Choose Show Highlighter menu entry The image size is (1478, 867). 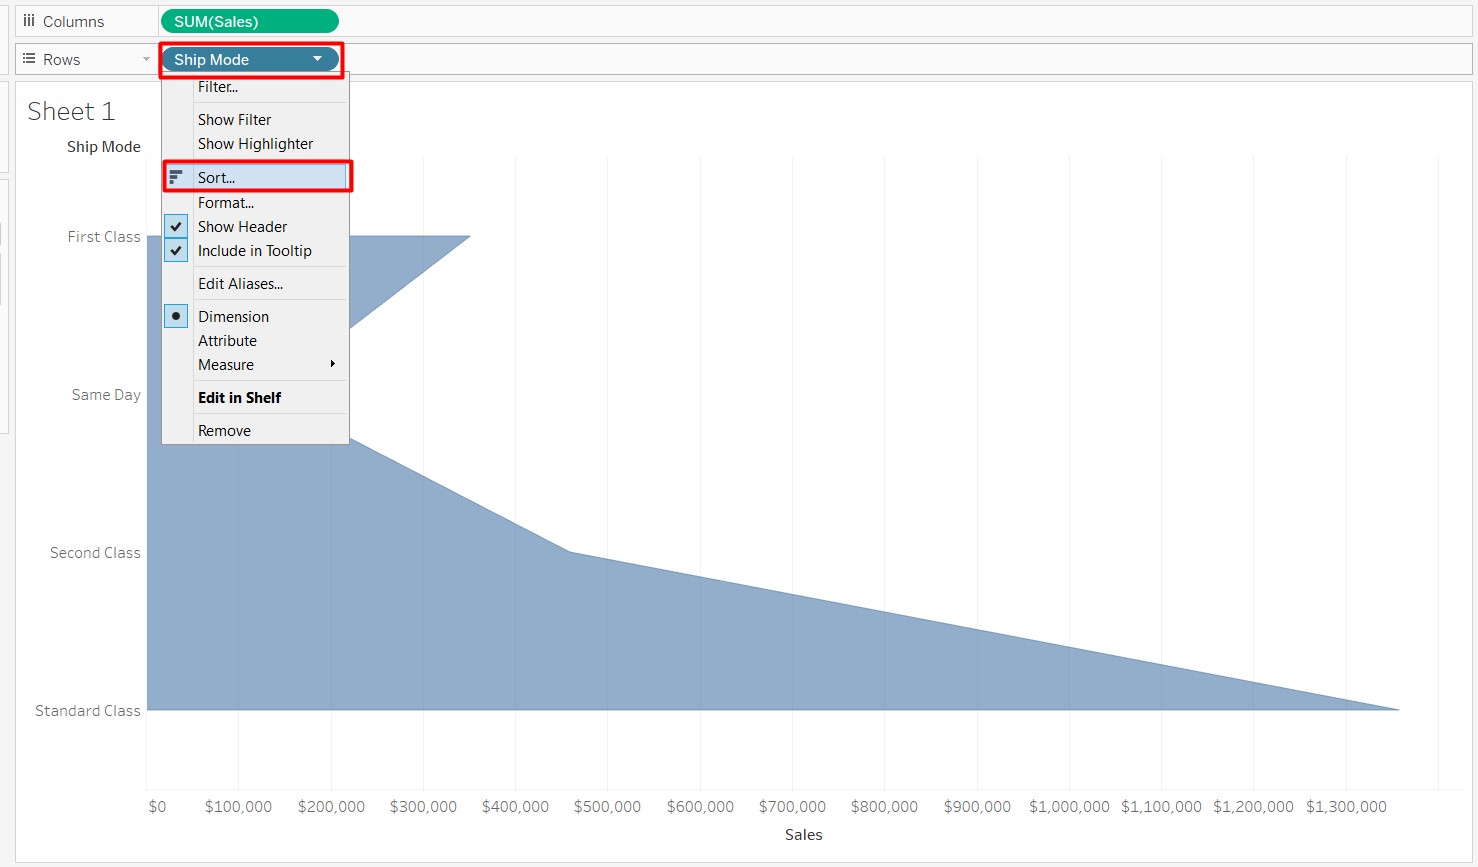(x=255, y=144)
